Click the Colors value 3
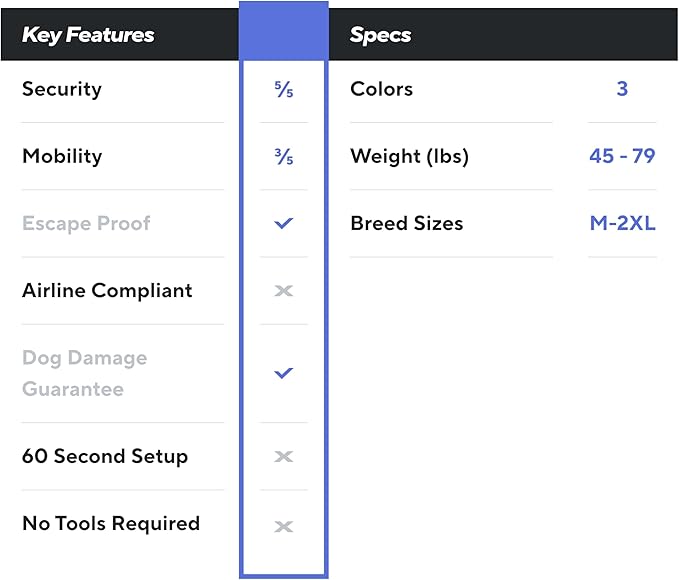 click(x=622, y=89)
